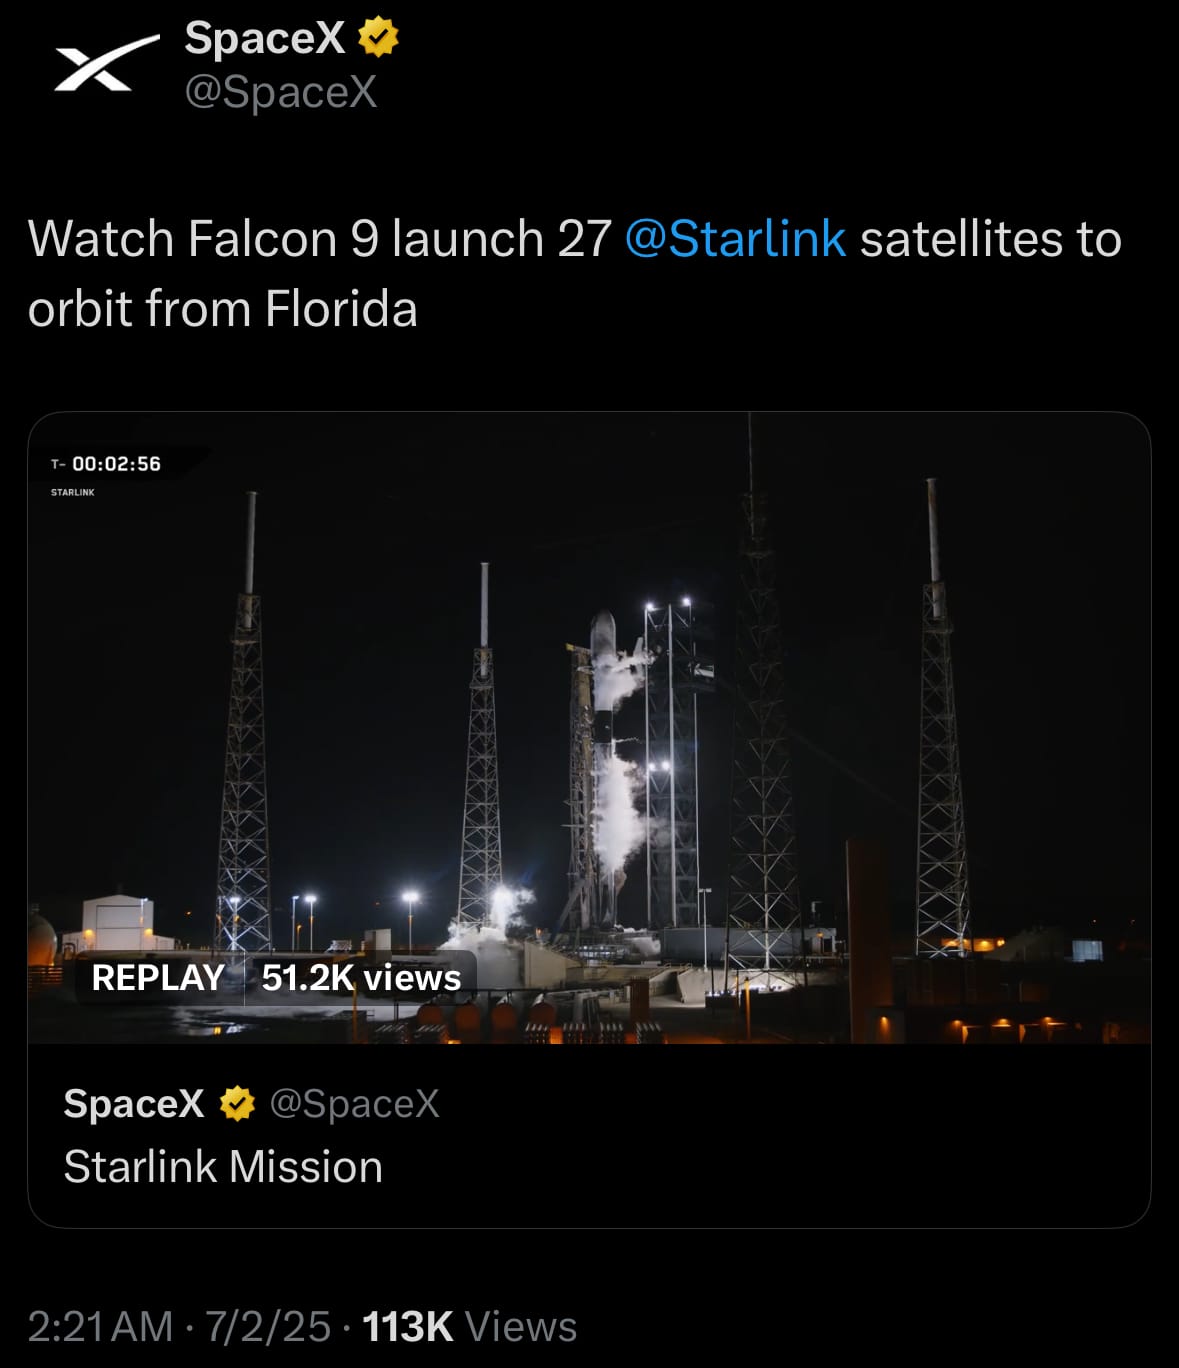Play the Falcon 9 launch video thumbnail

point(589,728)
